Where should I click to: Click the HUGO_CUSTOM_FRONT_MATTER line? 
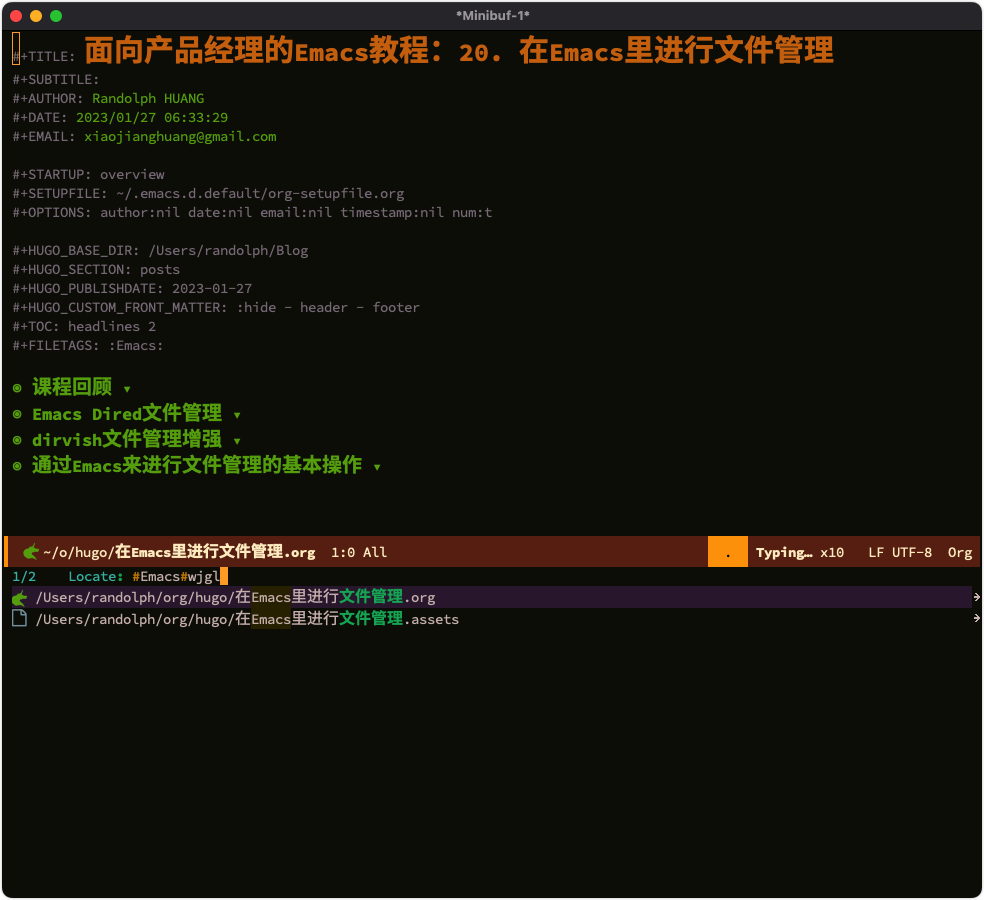click(216, 308)
